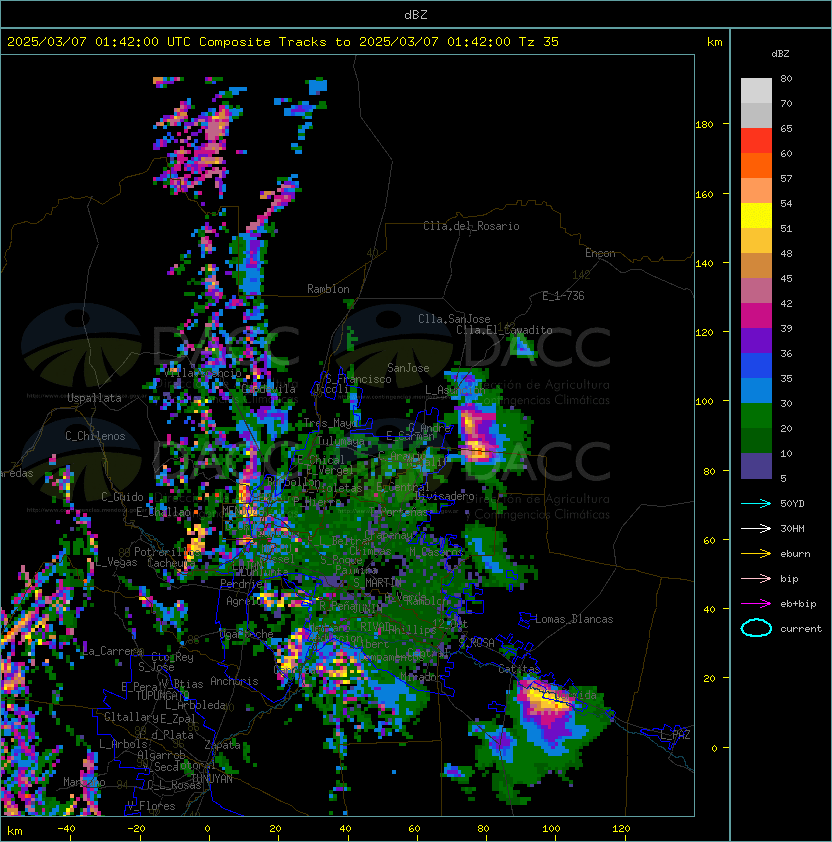The height and width of the screenshot is (842, 832).
Task: Select the bright green 30 dBZ legend swatch
Action: coord(756,416)
